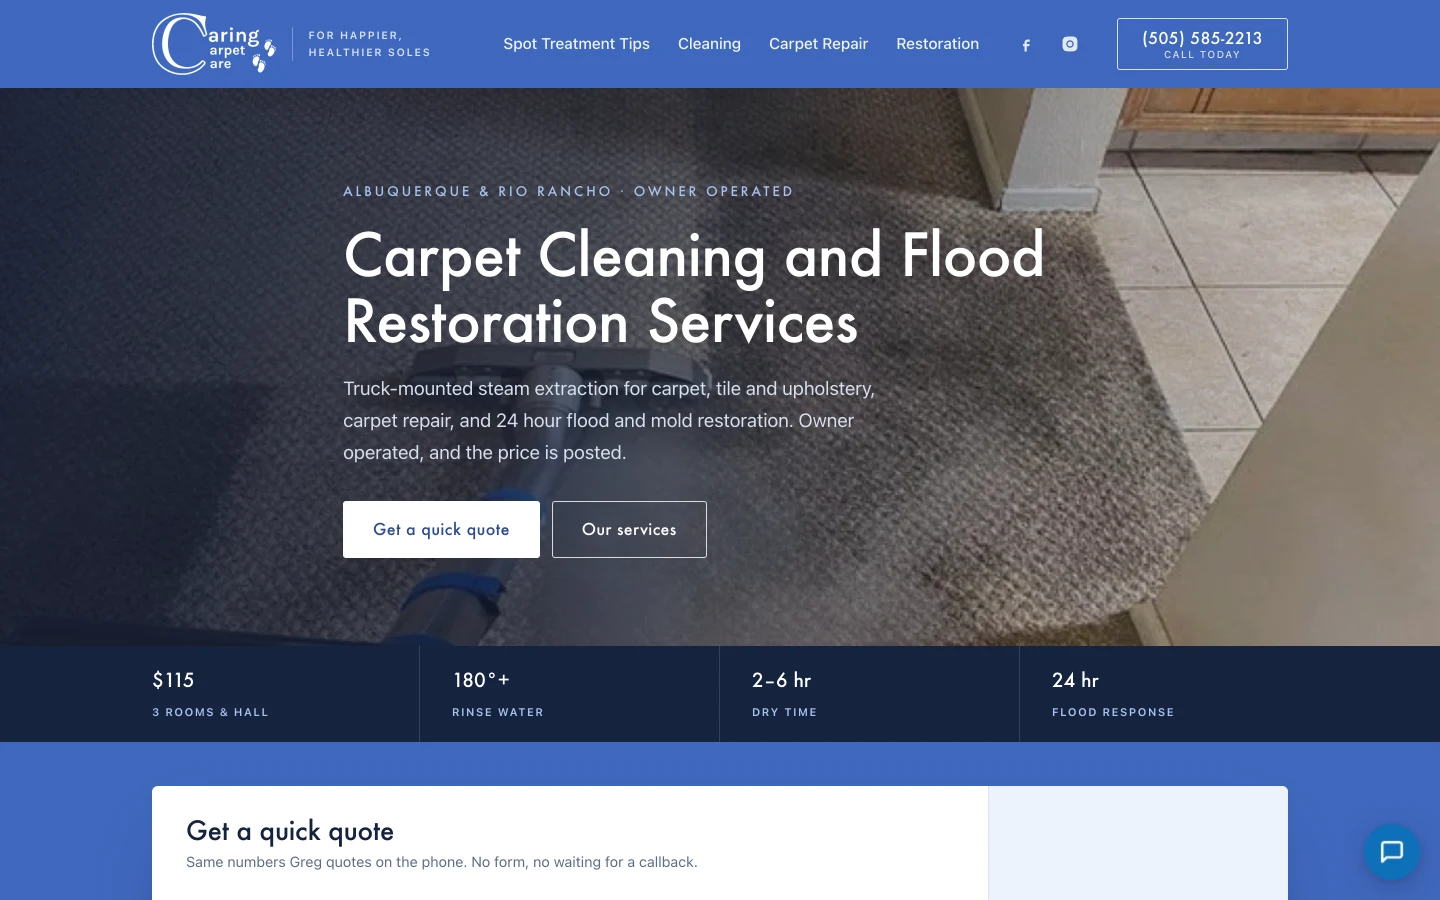Click the For happier, healthier soles slogan
Screen dimensions: 1440x900
369,44
